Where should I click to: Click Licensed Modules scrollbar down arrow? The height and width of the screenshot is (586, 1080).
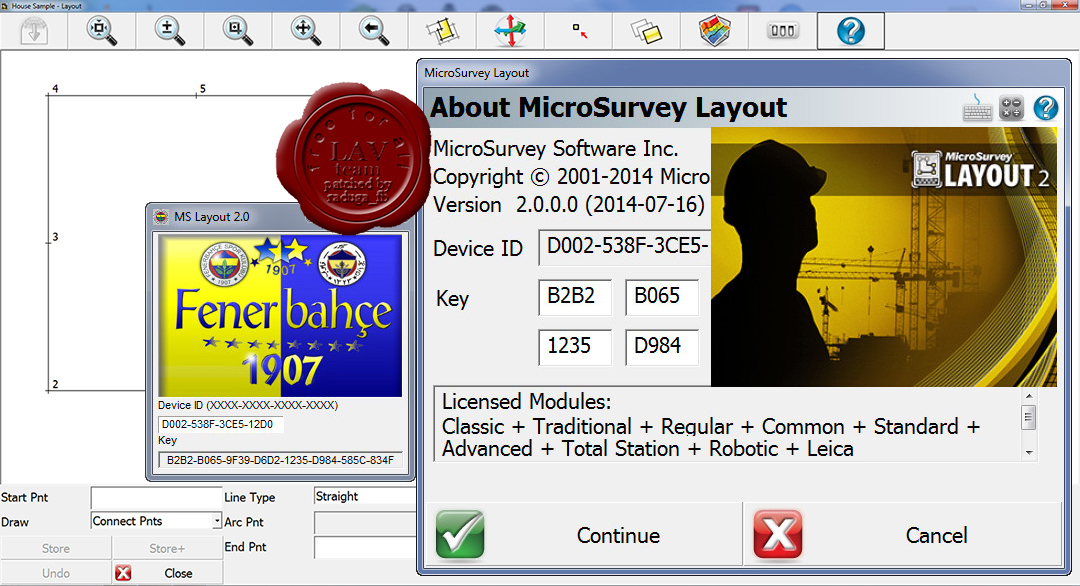coord(1028,452)
